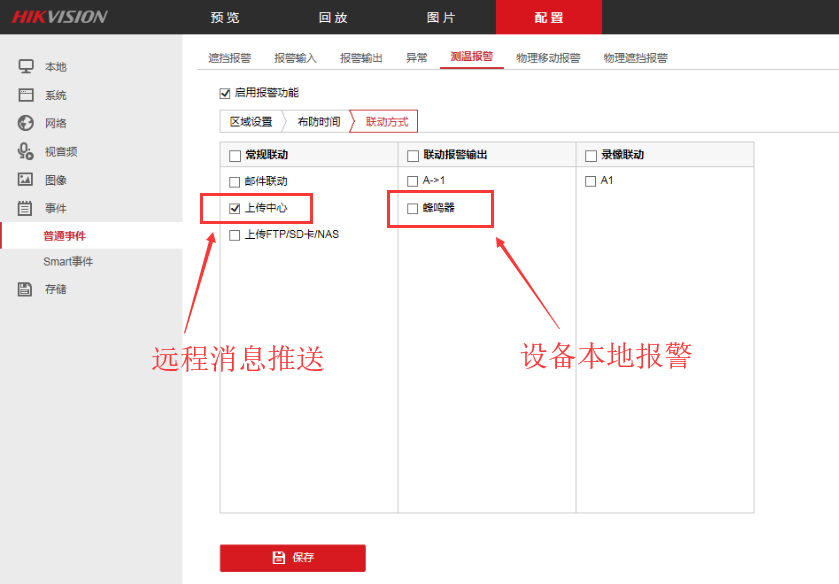Image resolution: width=839 pixels, height=584 pixels.
Task: Click the globe icon beside 网络
Action: pyautogui.click(x=26, y=123)
